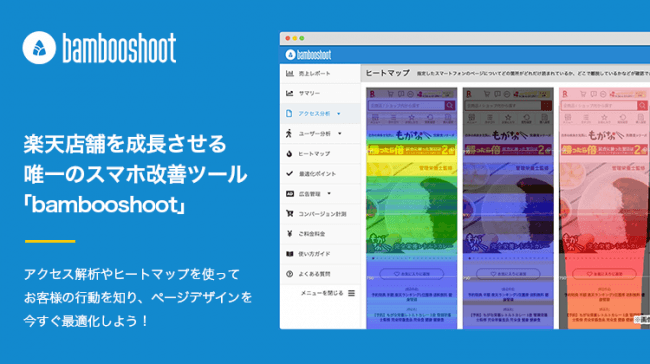Select the 広告管理 menu item
Image resolution: width=650 pixels, height=364 pixels.
320,194
